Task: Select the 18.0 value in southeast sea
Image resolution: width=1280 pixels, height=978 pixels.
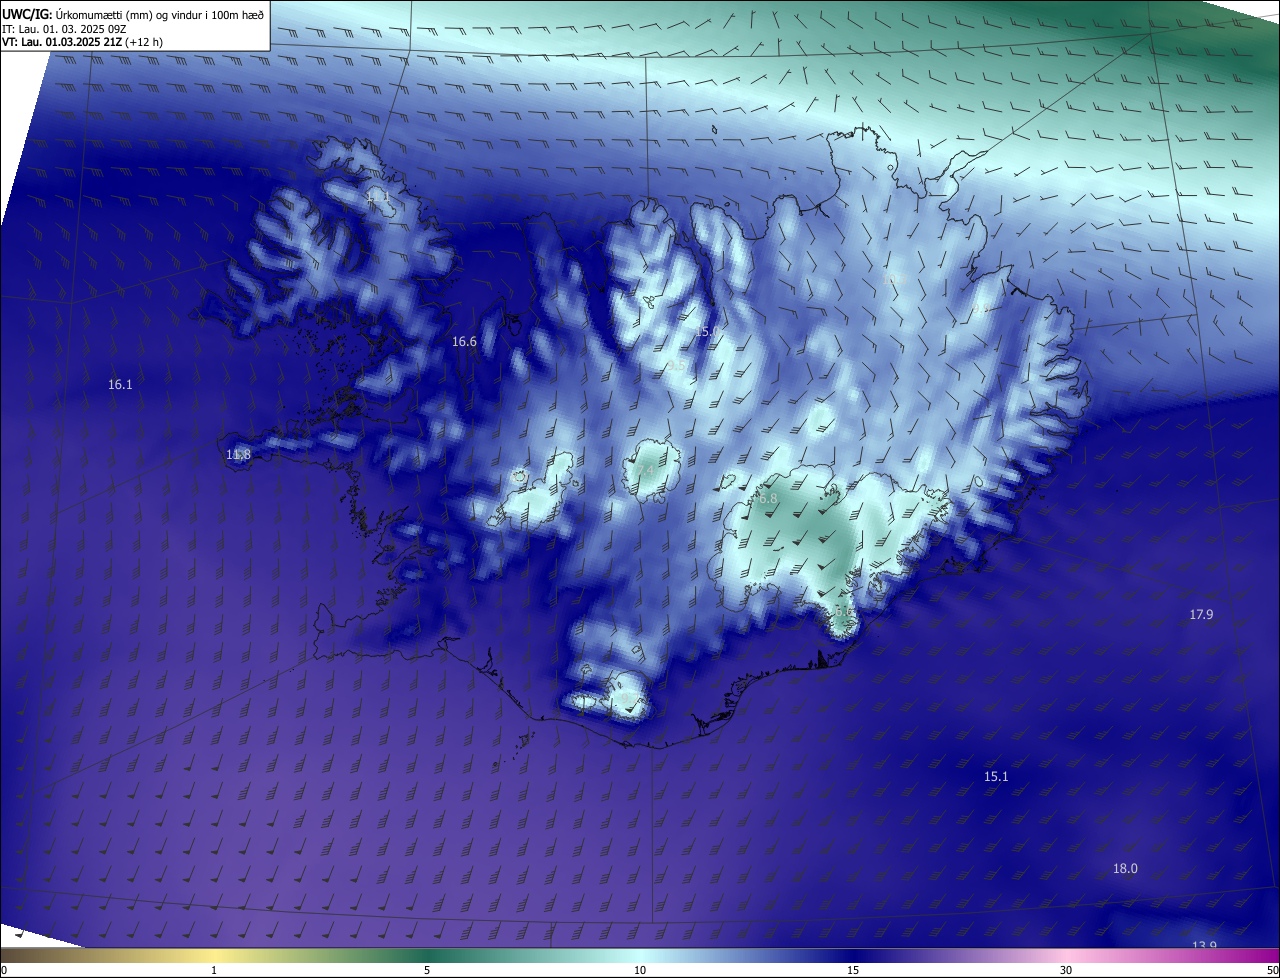Action: [1125, 869]
